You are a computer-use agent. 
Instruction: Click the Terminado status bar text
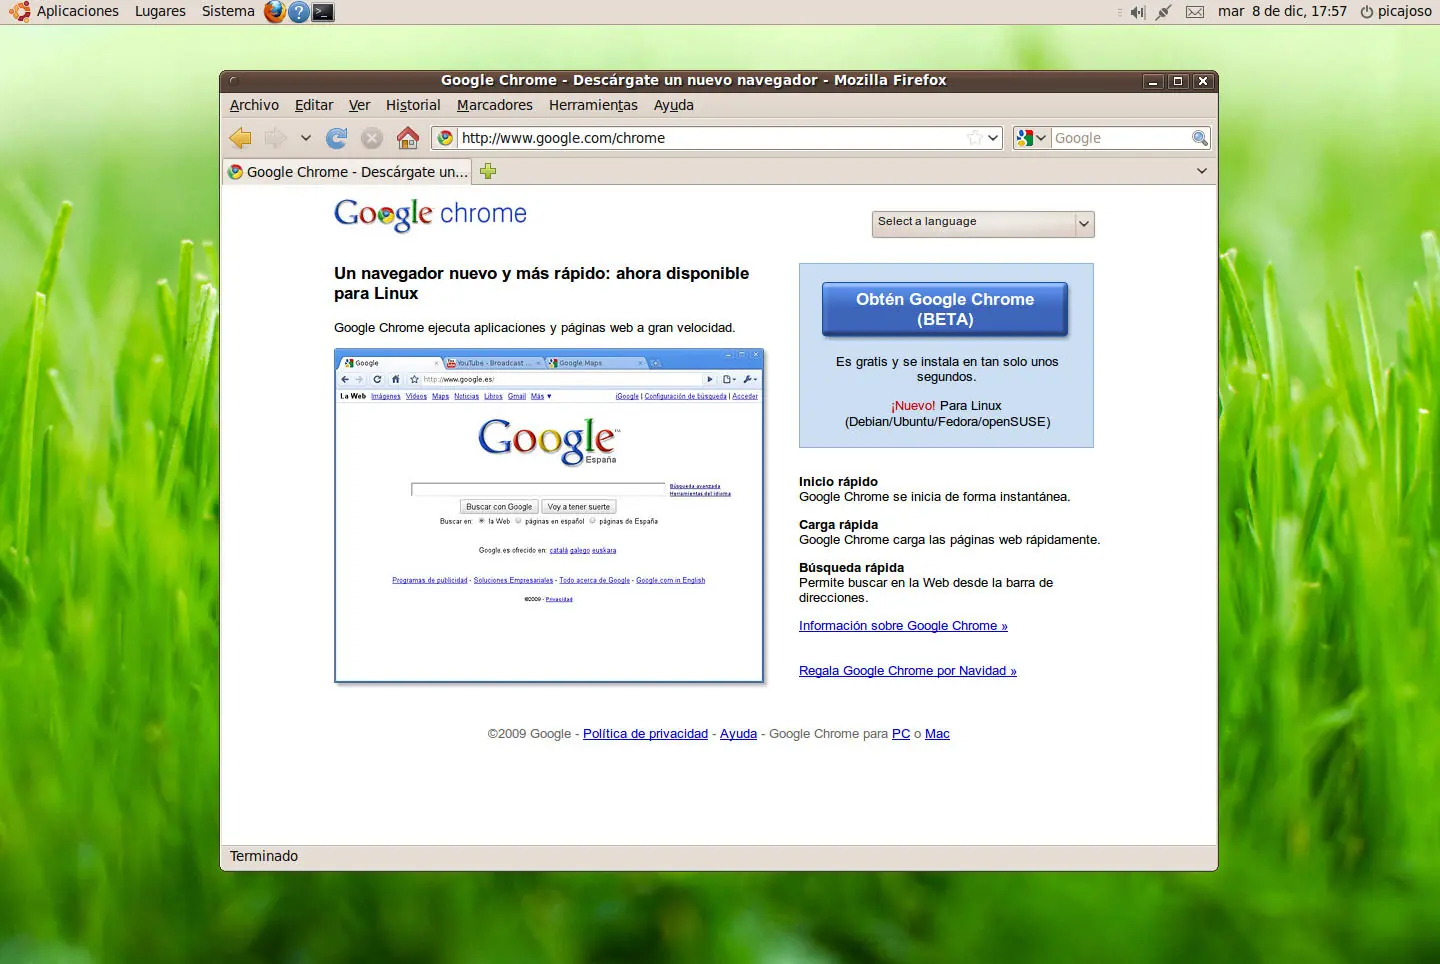264,856
